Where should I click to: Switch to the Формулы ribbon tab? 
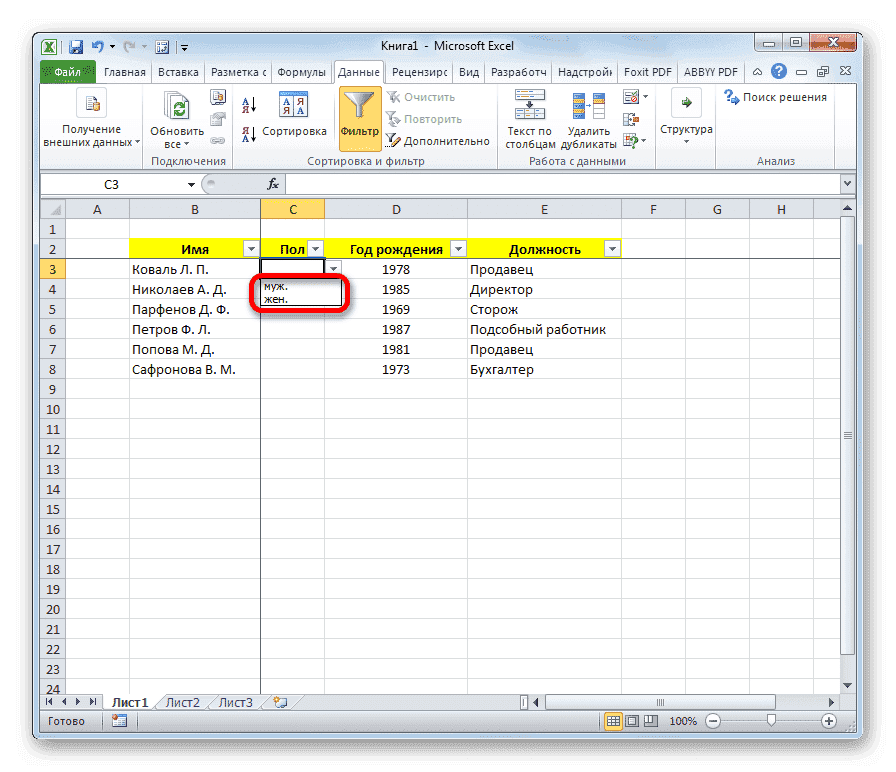pyautogui.click(x=303, y=71)
